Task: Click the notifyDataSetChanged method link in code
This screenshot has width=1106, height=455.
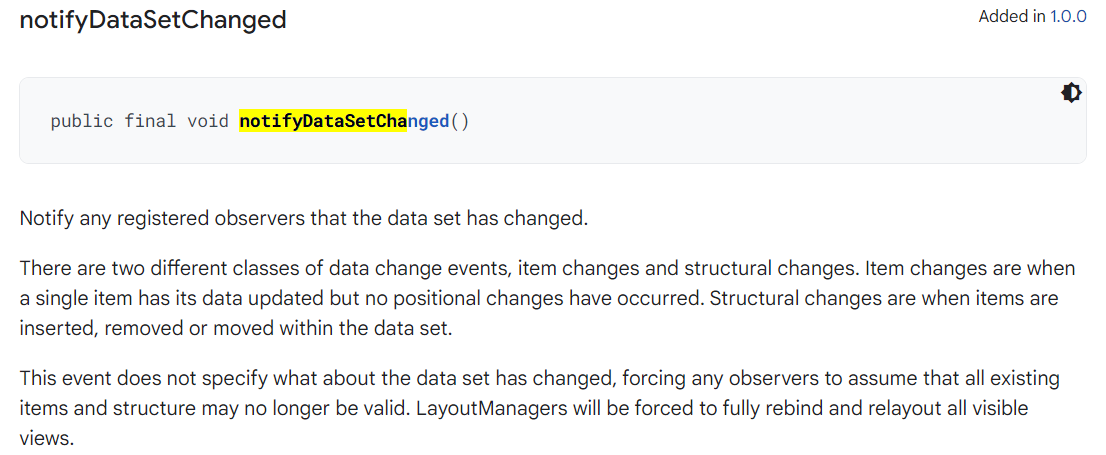Action: coord(344,122)
